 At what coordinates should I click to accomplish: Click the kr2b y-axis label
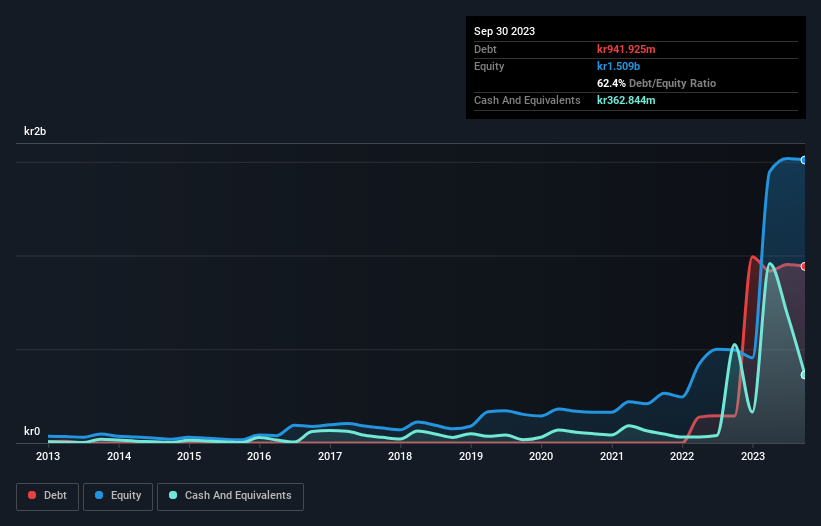35,131
